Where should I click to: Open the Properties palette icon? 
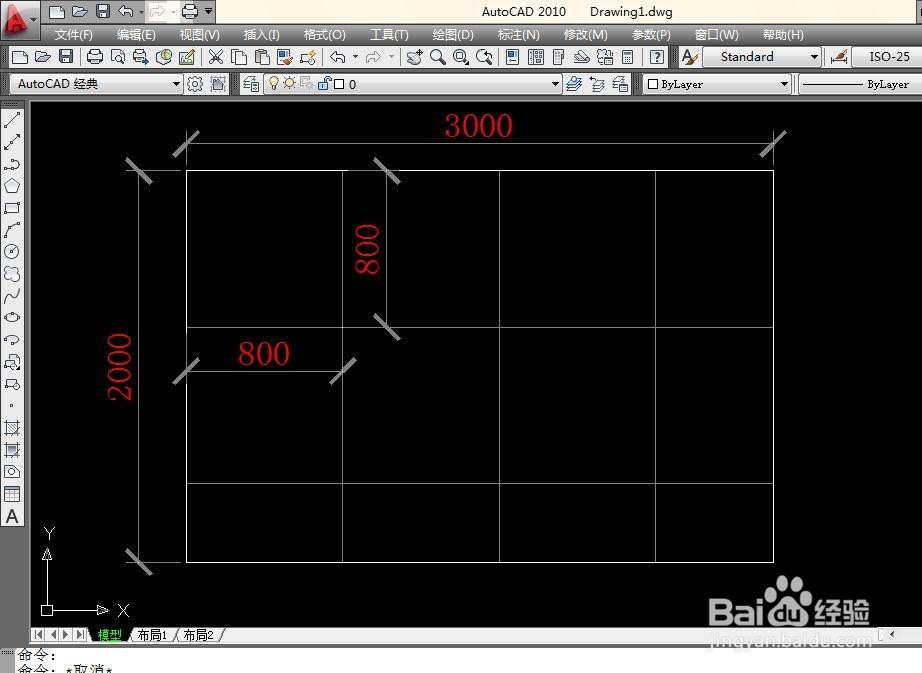point(513,57)
